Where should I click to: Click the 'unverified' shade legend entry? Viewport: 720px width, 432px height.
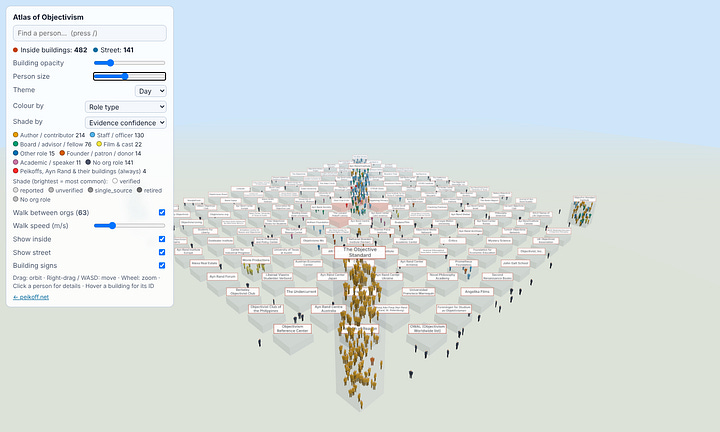click(x=66, y=191)
